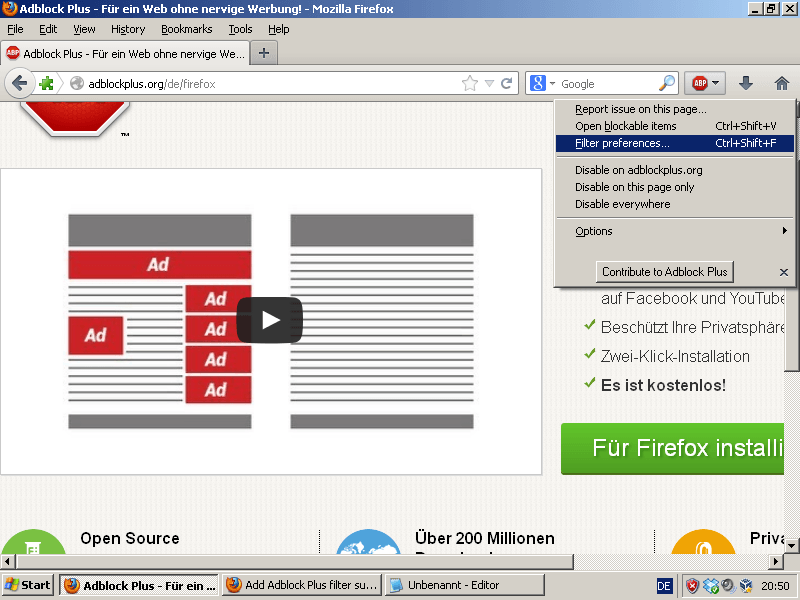Click the URL address bar field
Image resolution: width=800 pixels, height=600 pixels.
272,83
